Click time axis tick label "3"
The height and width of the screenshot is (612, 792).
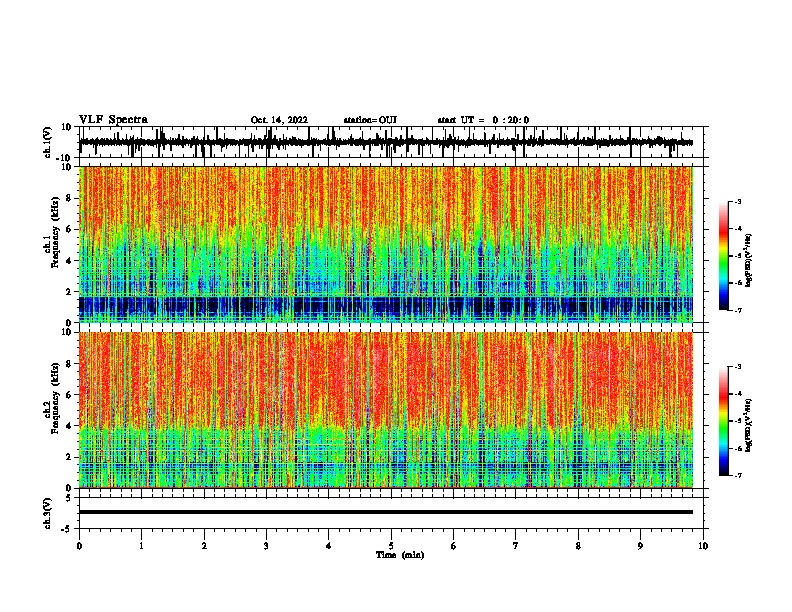[x=266, y=546]
